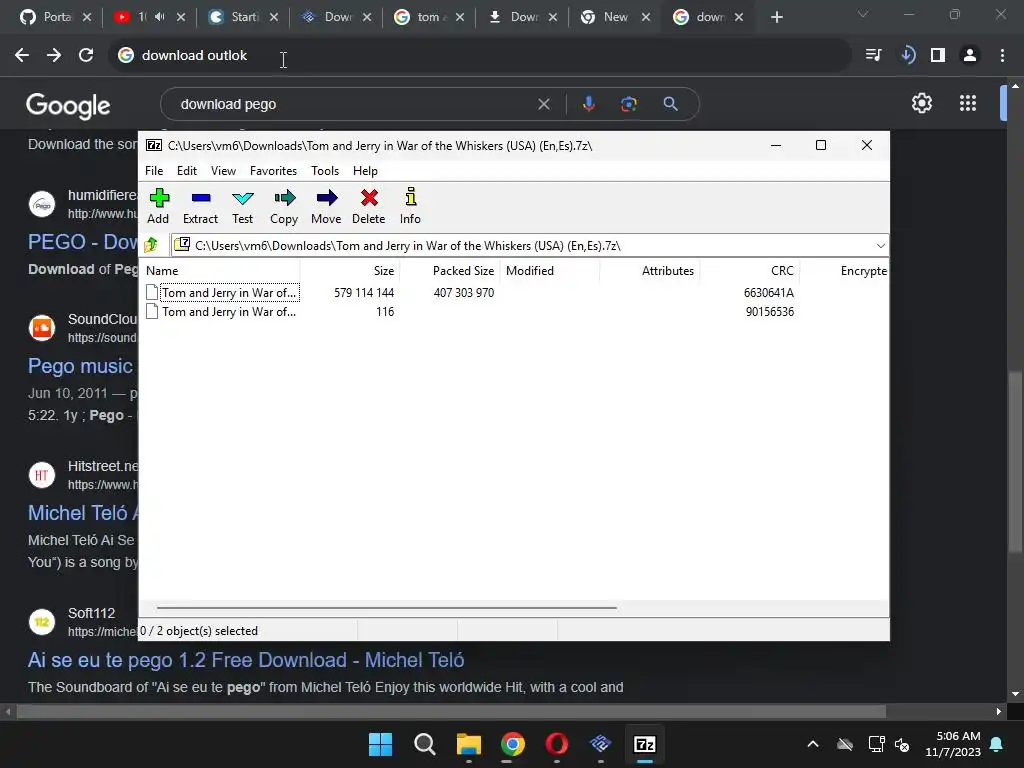This screenshot has height=768, width=1024.
Task: Mute the YouTube tab audio icon
Action: click(160, 17)
